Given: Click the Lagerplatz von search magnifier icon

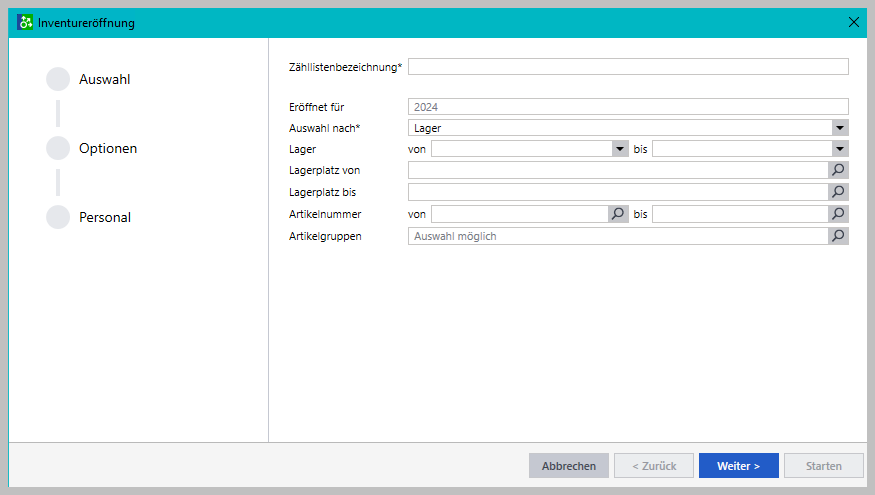Looking at the screenshot, I should tap(838, 170).
